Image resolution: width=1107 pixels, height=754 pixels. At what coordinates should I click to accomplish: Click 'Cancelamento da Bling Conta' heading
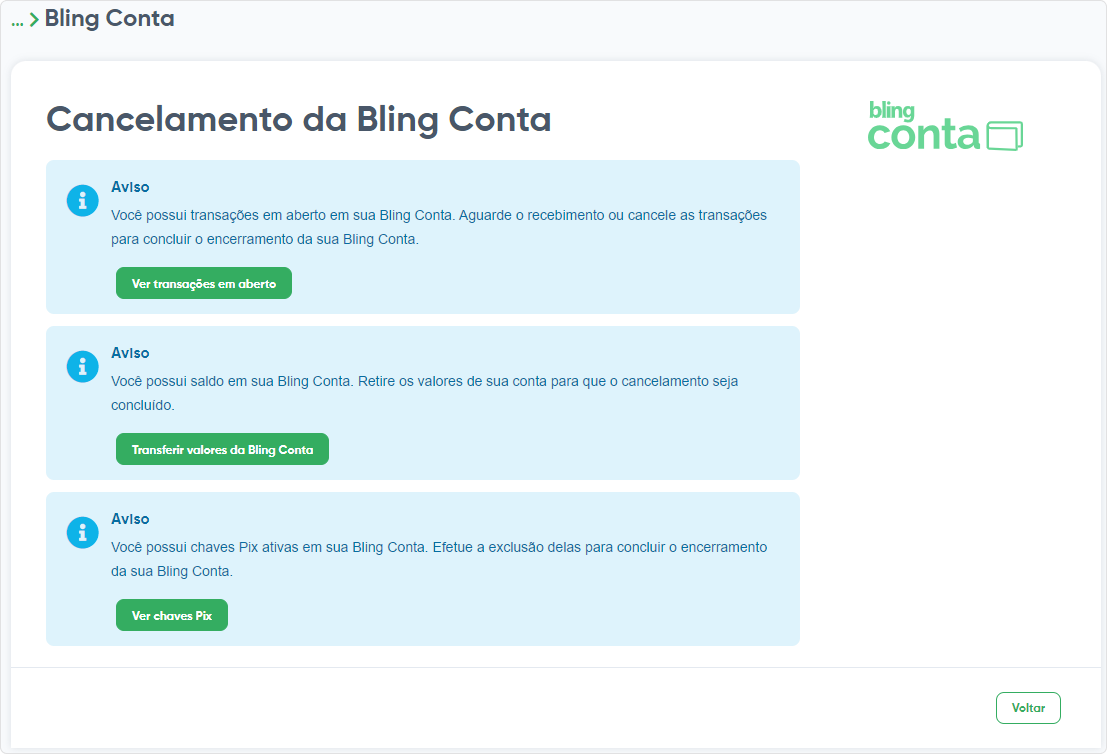coord(299,119)
